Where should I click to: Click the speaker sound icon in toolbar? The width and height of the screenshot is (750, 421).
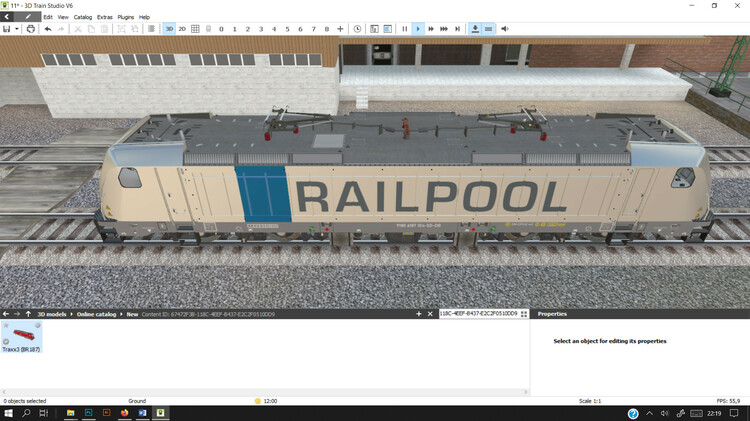(x=504, y=29)
